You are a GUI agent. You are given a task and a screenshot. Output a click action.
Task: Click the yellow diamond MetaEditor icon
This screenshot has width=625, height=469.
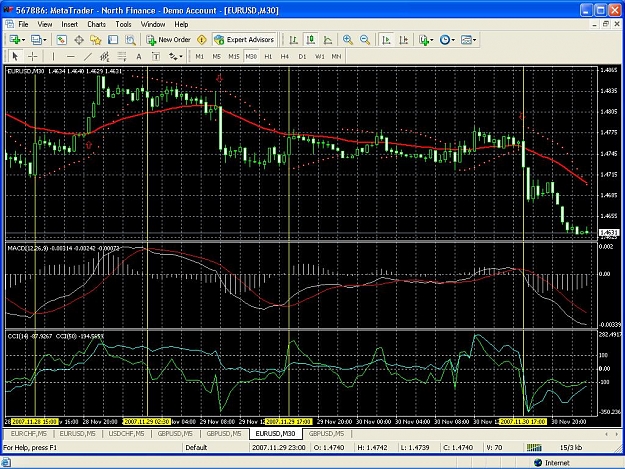202,39
